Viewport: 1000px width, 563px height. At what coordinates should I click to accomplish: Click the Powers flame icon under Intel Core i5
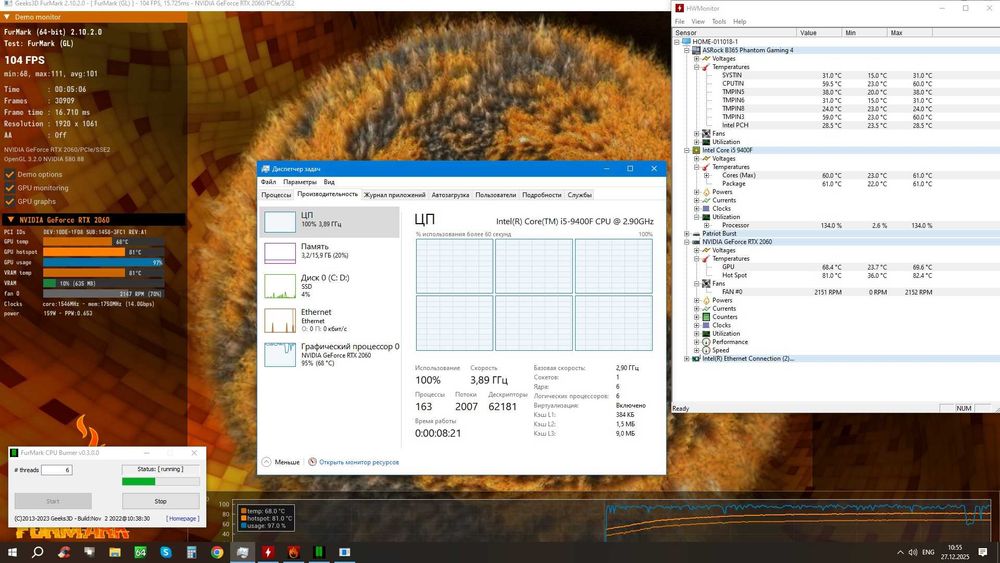[706, 192]
